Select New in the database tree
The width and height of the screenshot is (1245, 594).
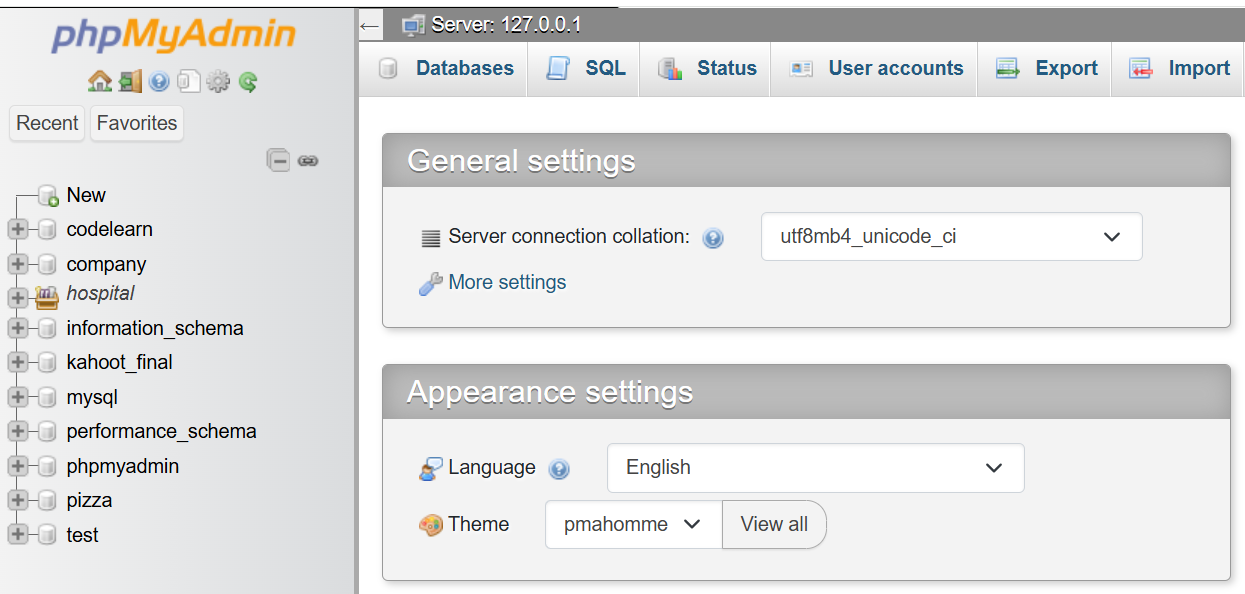coord(86,196)
